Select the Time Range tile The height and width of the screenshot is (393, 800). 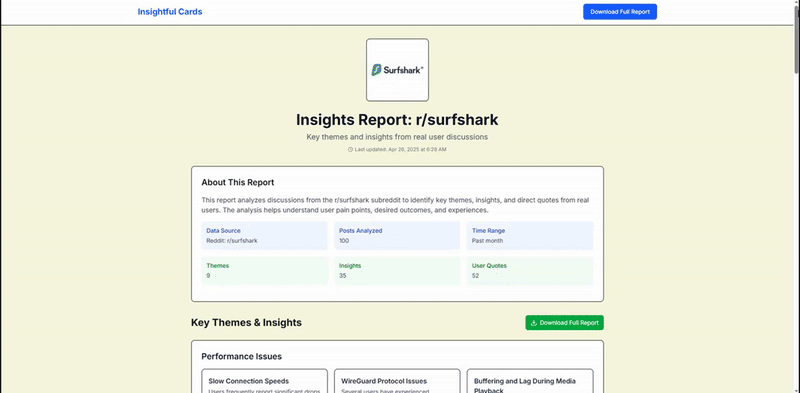530,235
